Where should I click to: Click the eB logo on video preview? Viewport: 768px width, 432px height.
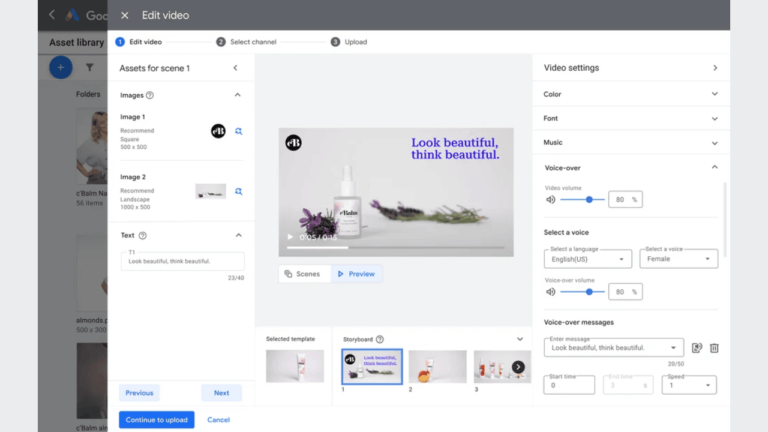[293, 143]
